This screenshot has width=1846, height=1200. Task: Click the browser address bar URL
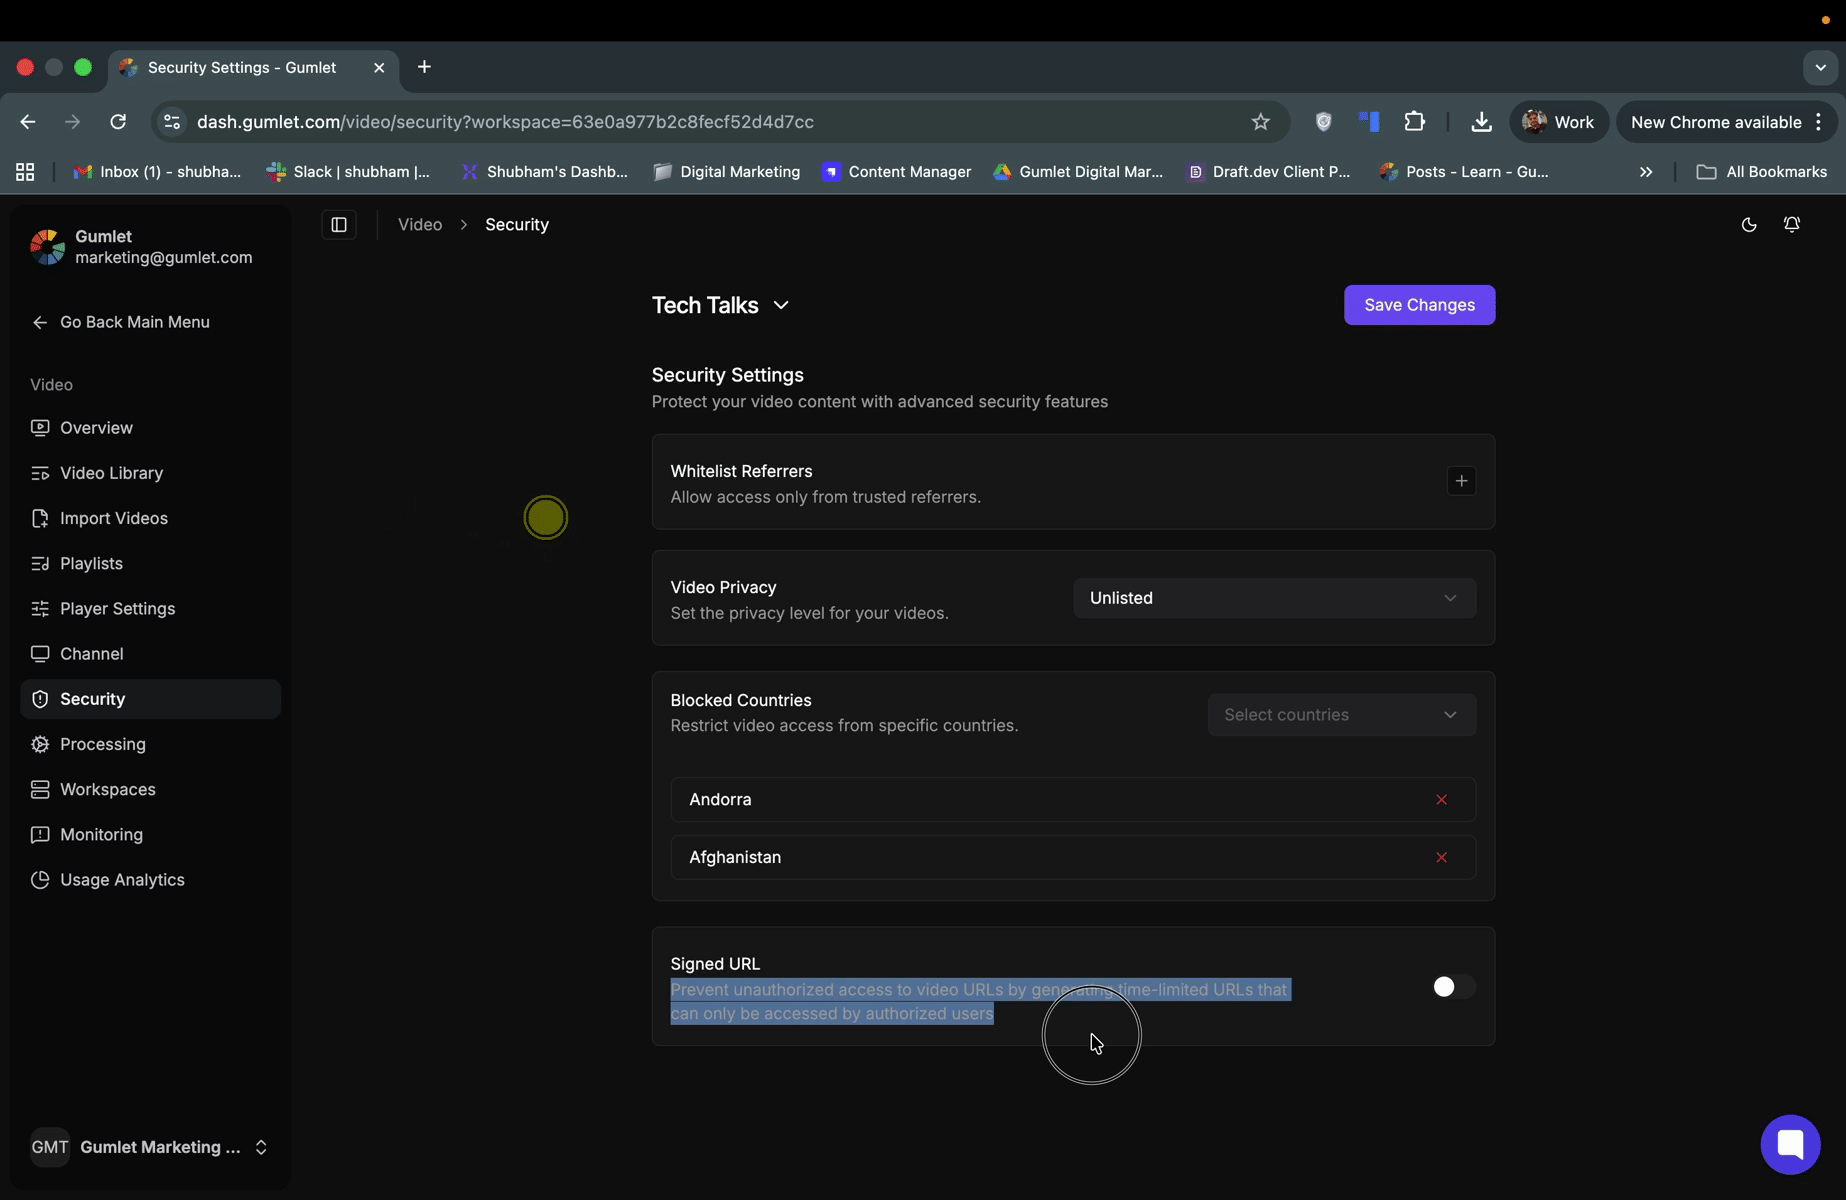point(505,122)
